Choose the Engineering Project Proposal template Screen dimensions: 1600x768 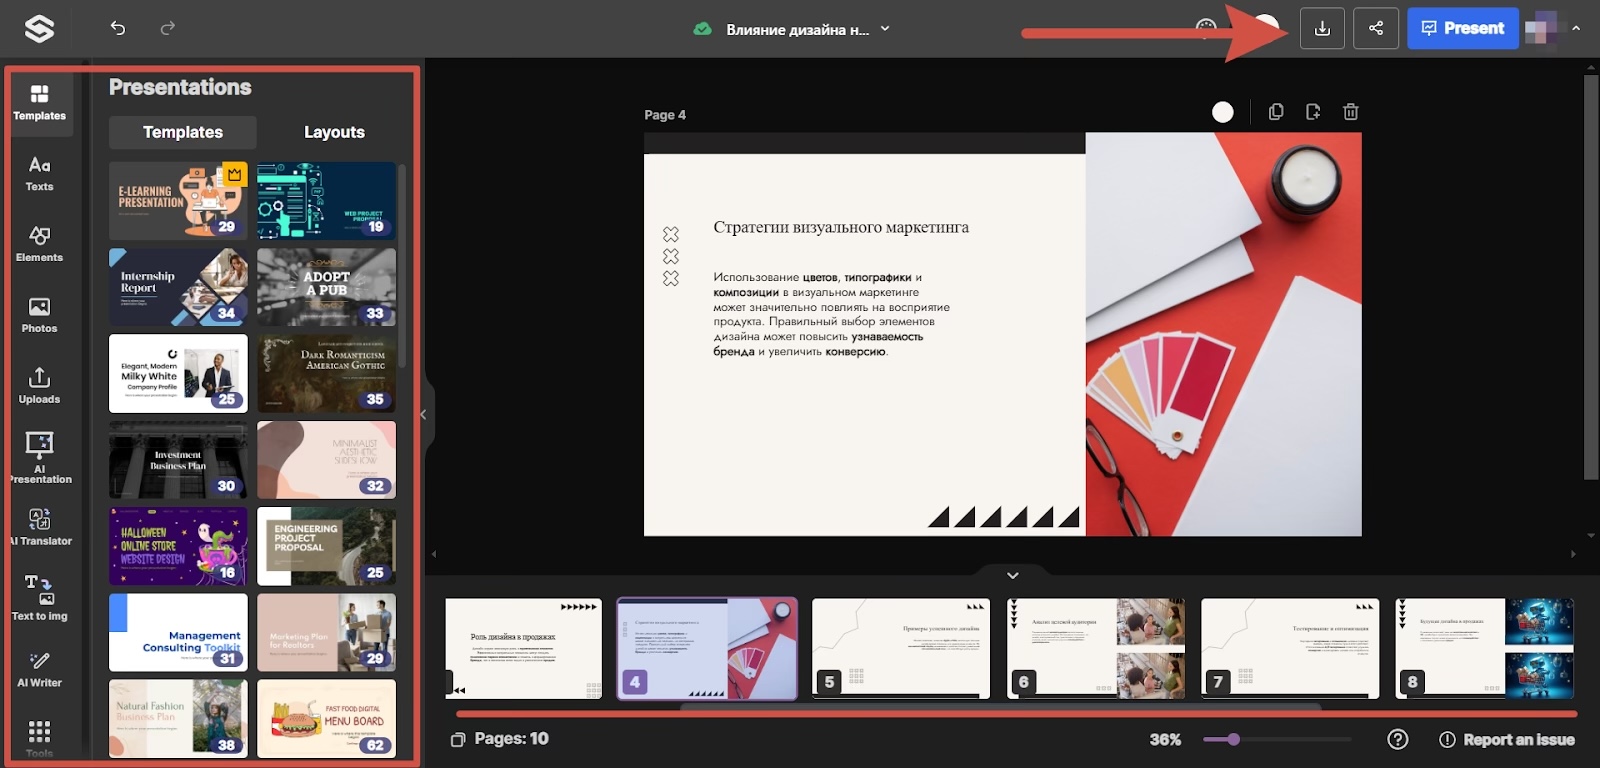tap(327, 546)
